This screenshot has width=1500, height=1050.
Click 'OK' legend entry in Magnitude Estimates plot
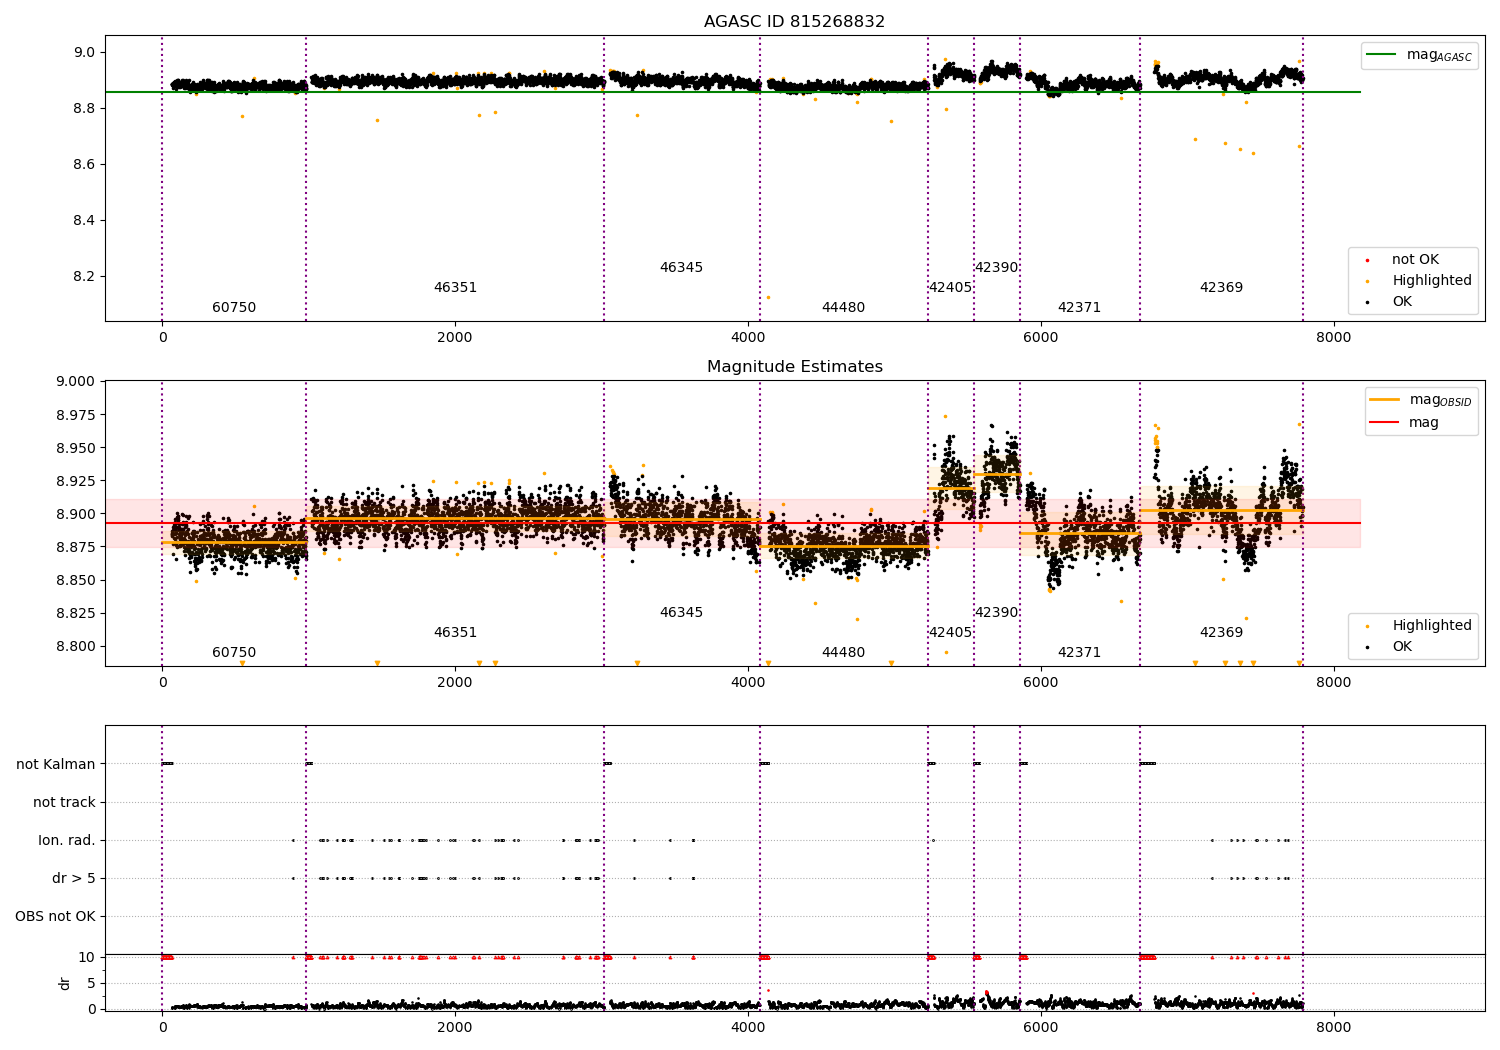[1402, 647]
